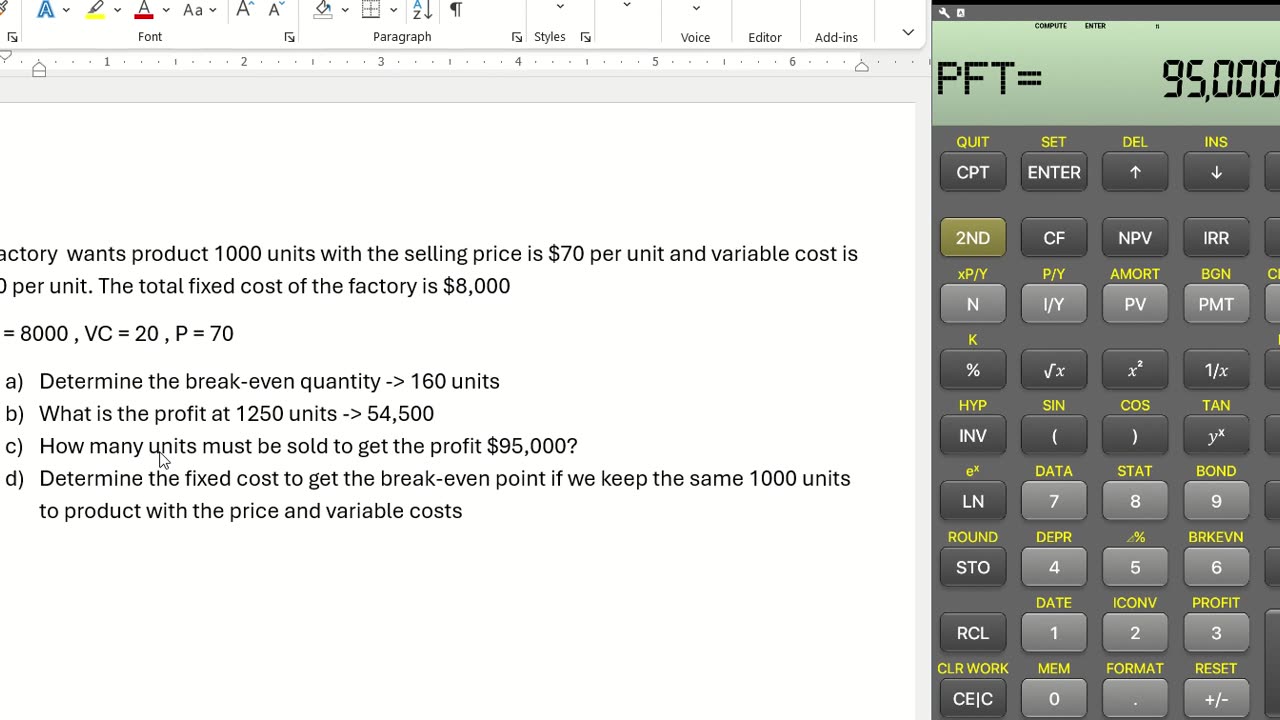This screenshot has width=1280, height=720.
Task: Click the INV calculator key
Action: pyautogui.click(x=973, y=436)
